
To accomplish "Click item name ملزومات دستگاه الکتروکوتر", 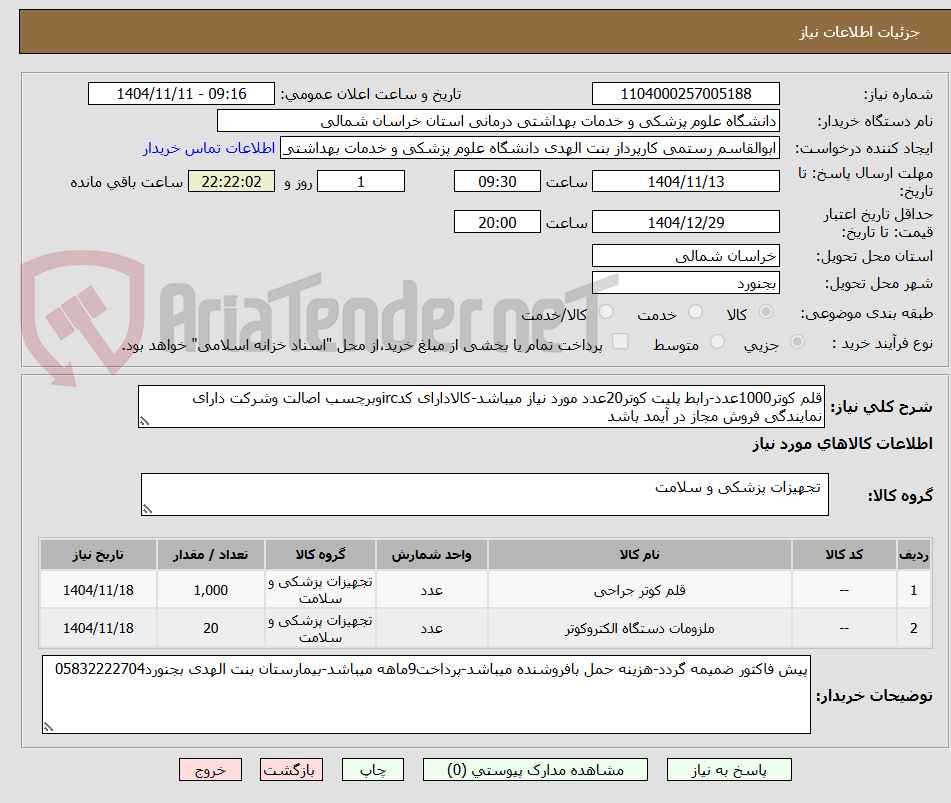I will coord(639,628).
